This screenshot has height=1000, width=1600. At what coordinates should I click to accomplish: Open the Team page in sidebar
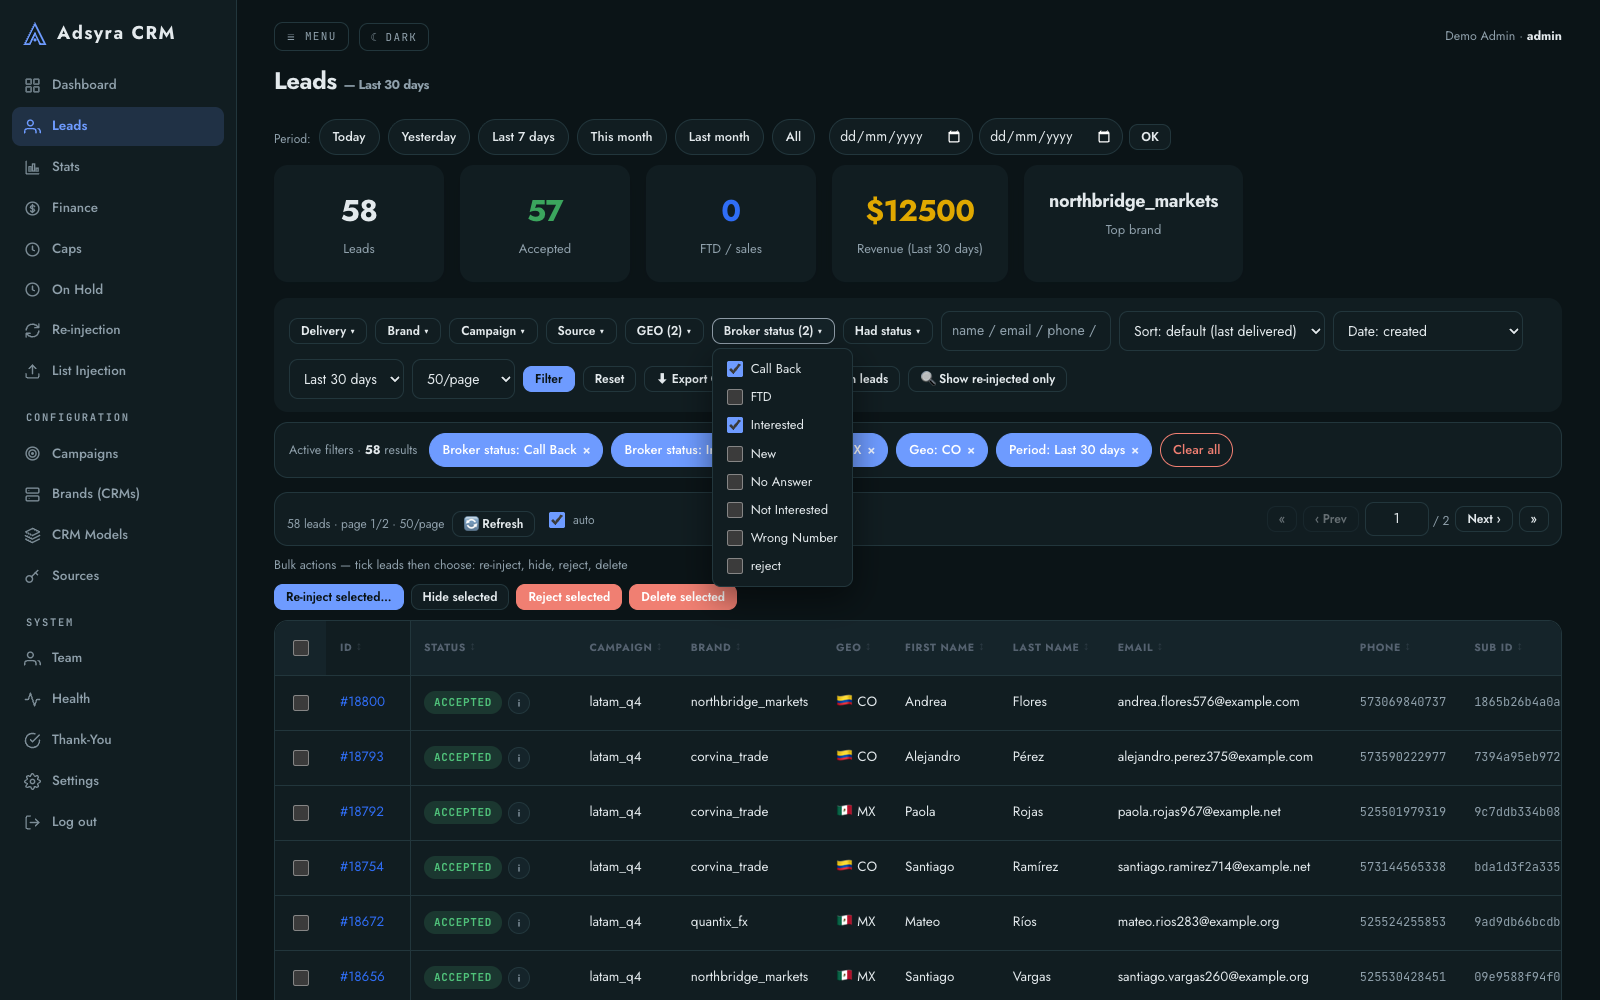[x=67, y=658]
